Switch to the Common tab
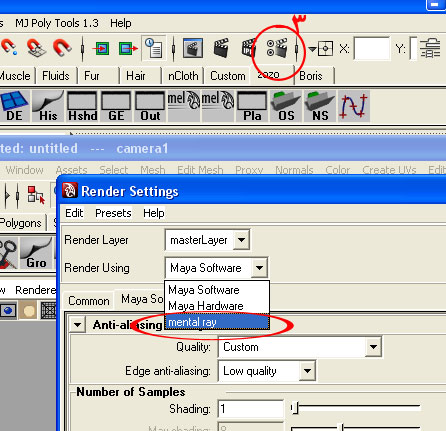 point(89,301)
